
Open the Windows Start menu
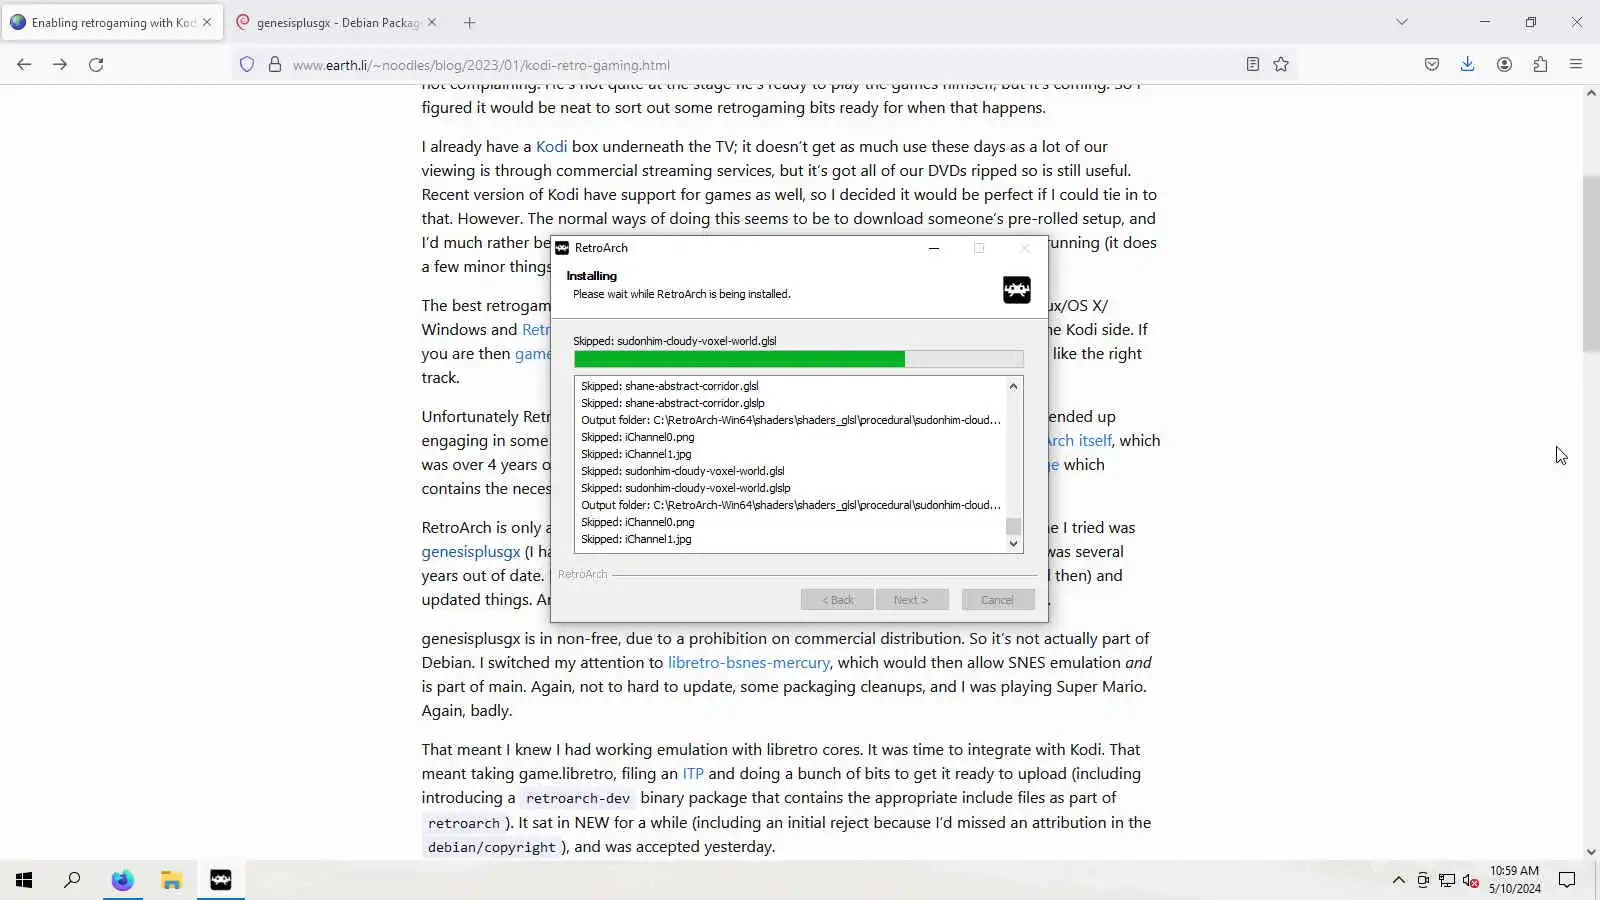tap(24, 880)
